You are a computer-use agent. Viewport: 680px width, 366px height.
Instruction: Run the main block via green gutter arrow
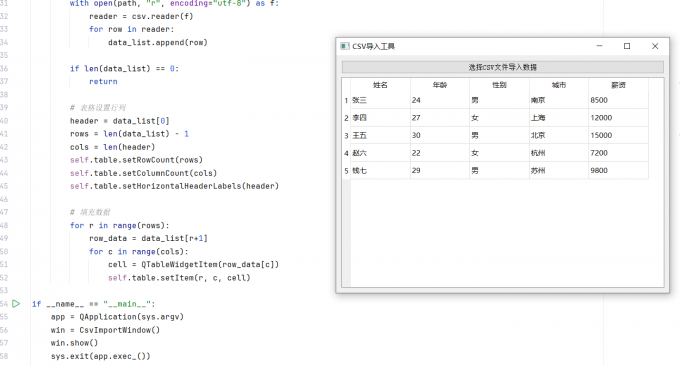(x=16, y=304)
